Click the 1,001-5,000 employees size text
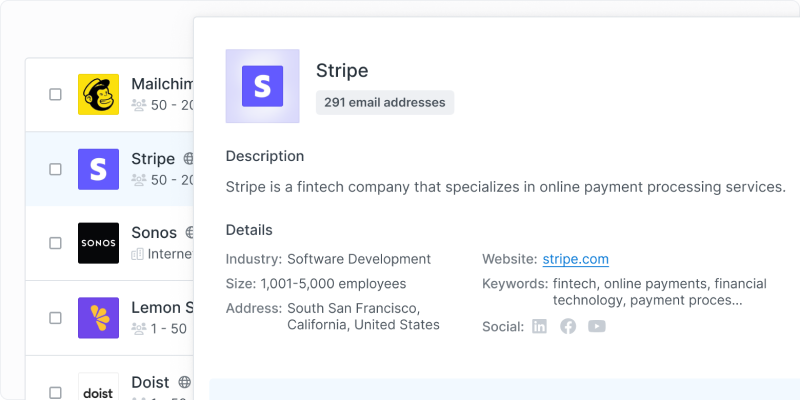 pyautogui.click(x=333, y=284)
